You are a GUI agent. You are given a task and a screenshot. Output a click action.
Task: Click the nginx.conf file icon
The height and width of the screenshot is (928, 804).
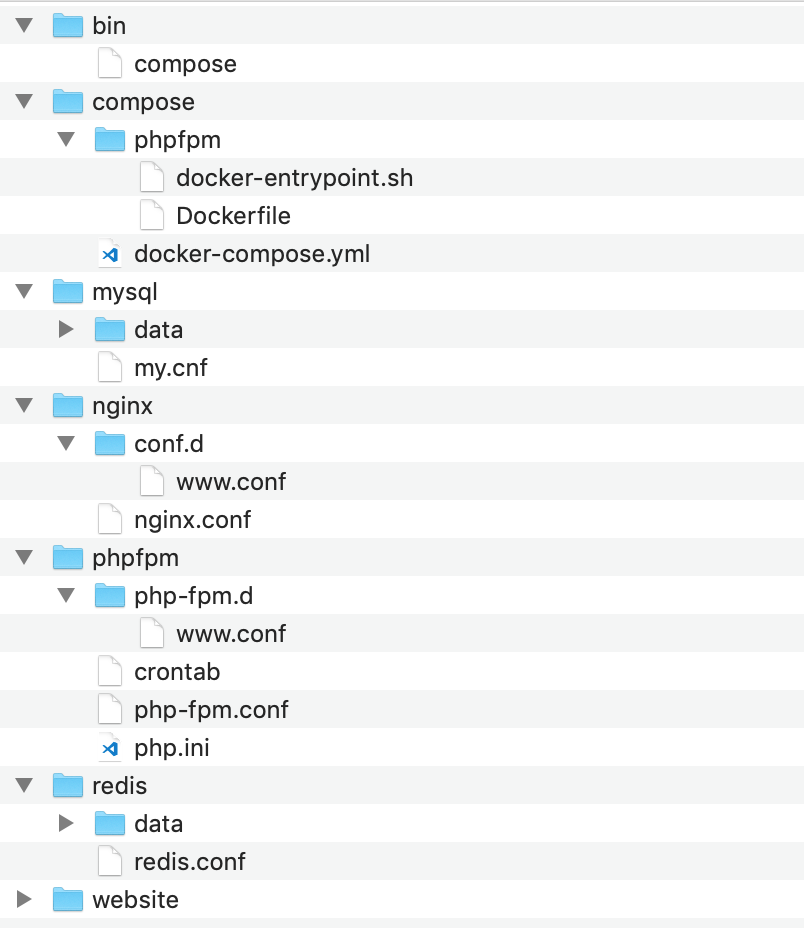click(x=109, y=519)
